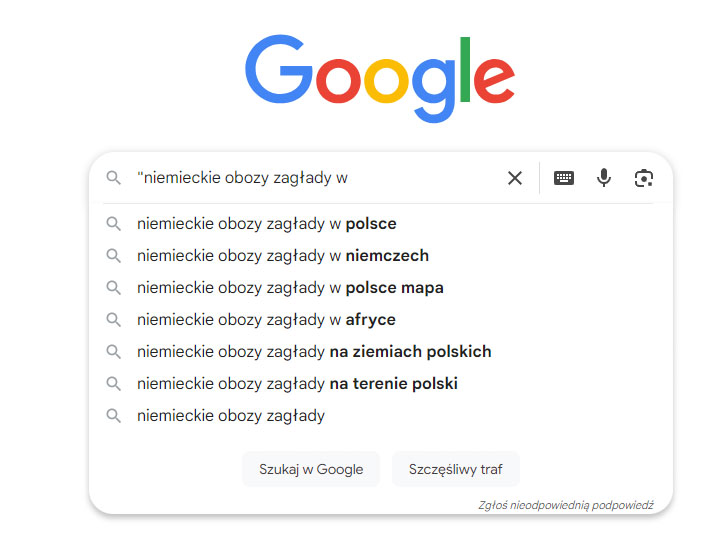Open the on-screen keyboard input tool

(x=564, y=178)
